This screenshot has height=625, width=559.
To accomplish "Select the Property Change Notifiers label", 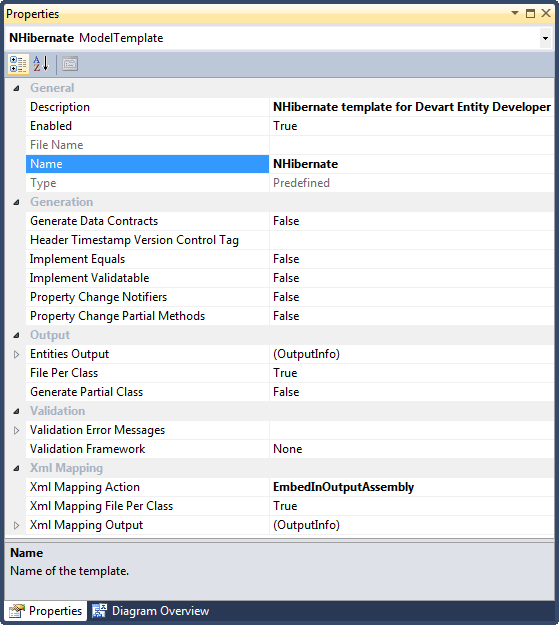I will [98, 297].
